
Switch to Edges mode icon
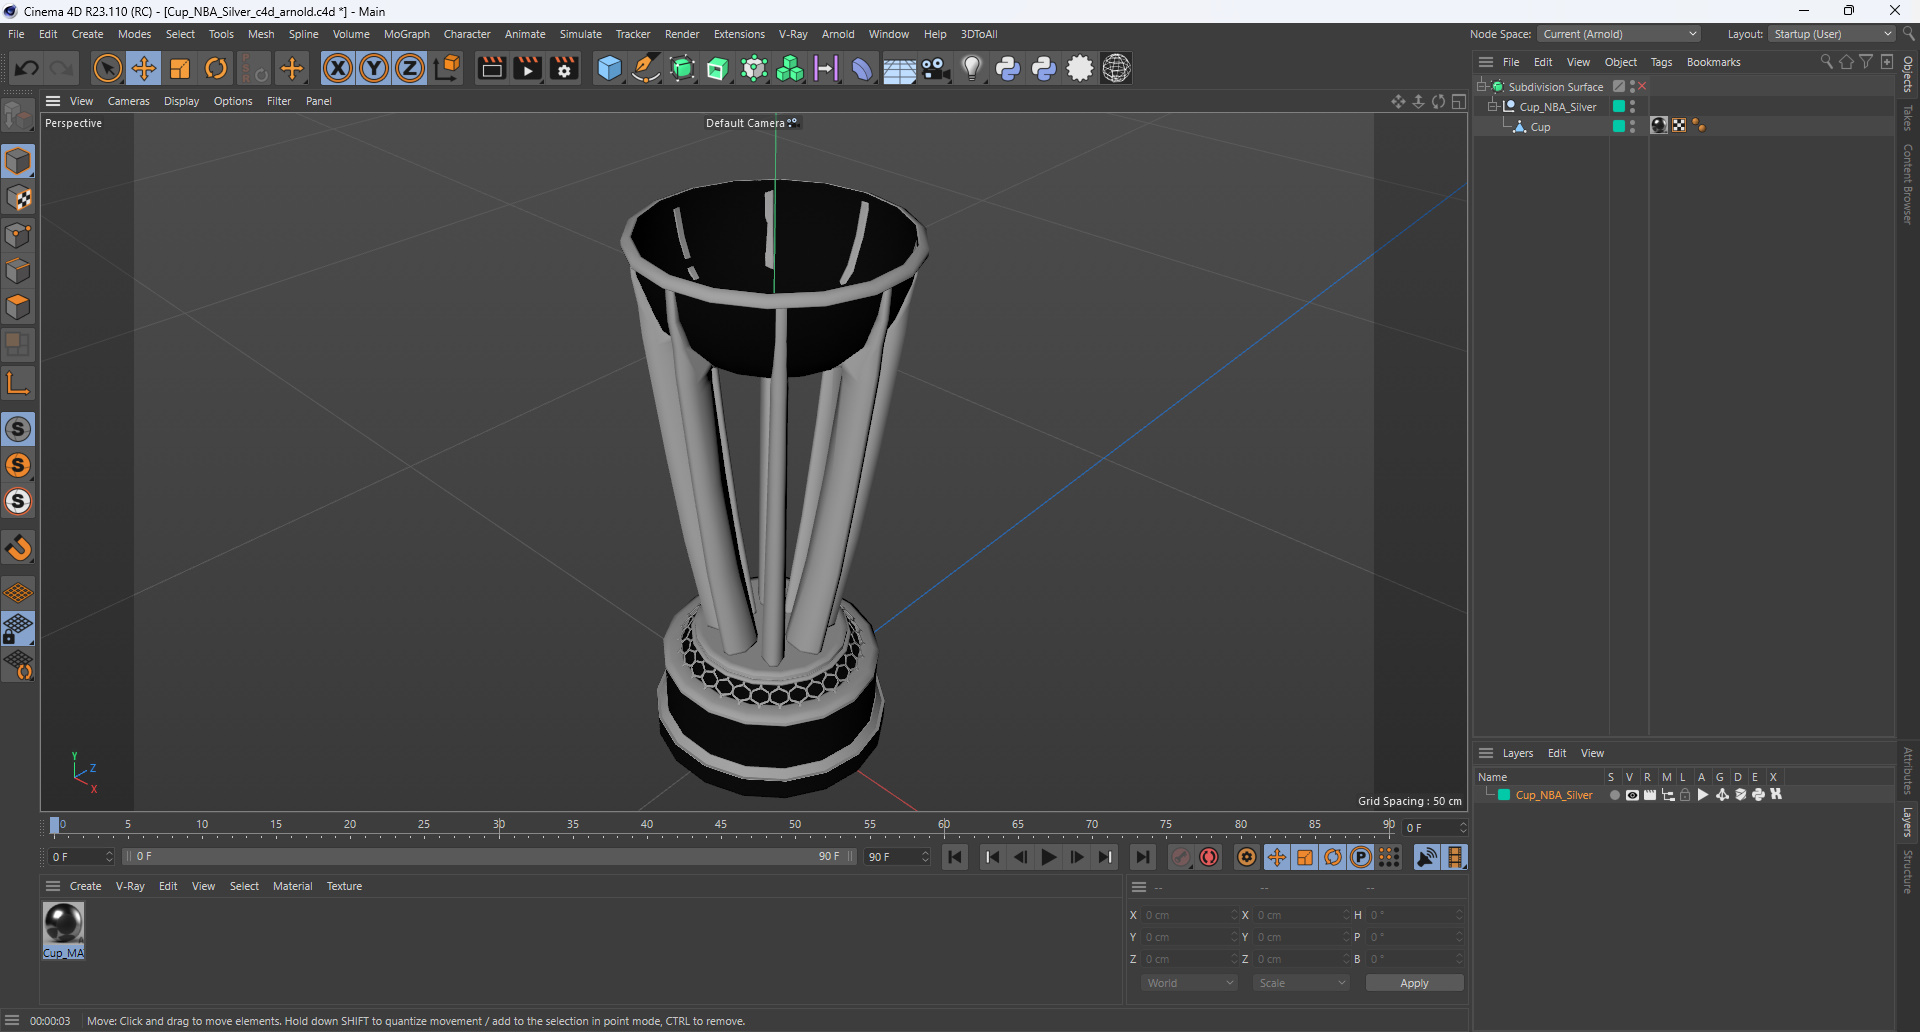pyautogui.click(x=18, y=271)
